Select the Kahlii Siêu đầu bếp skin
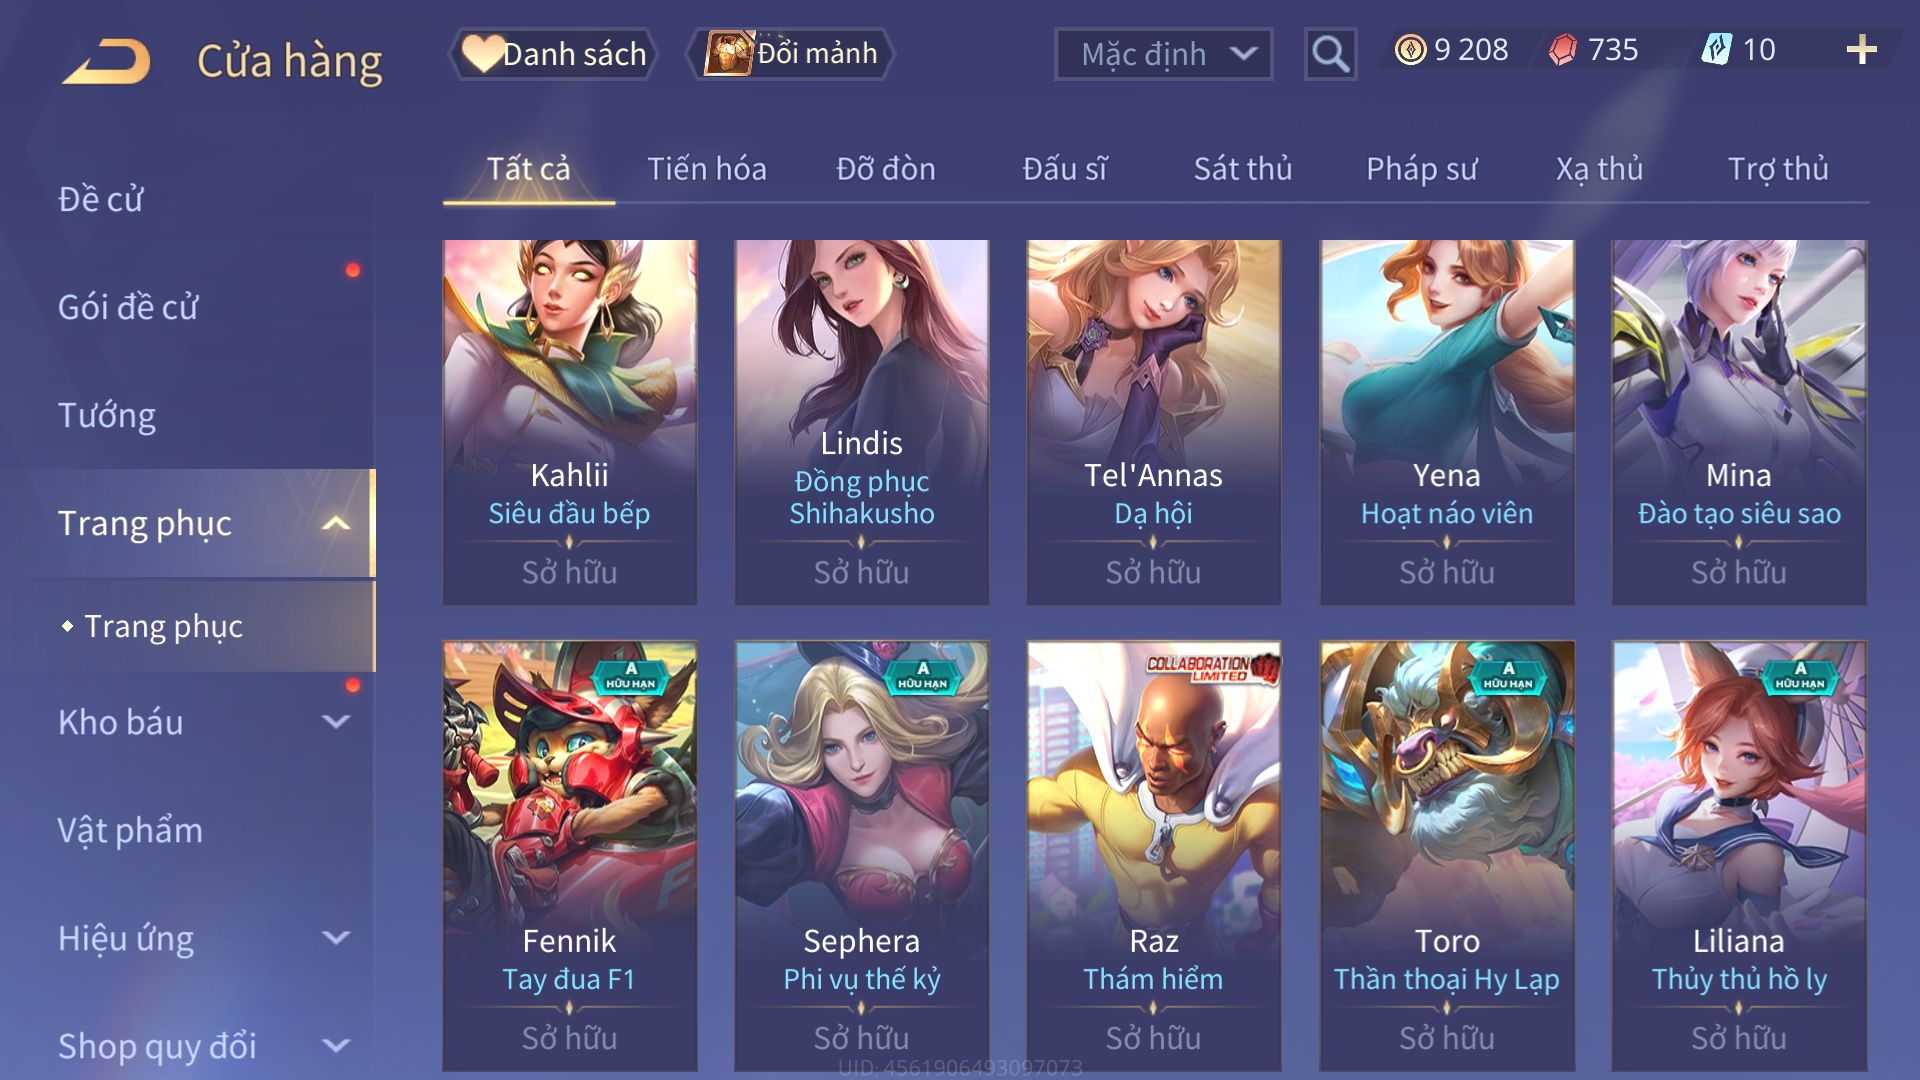Screen dimensions: 1920x1080 569,422
